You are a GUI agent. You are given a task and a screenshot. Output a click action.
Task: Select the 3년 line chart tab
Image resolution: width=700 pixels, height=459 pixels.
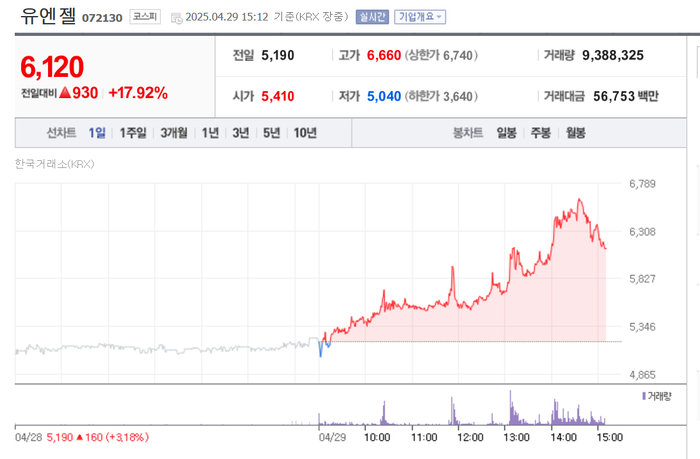click(x=241, y=133)
